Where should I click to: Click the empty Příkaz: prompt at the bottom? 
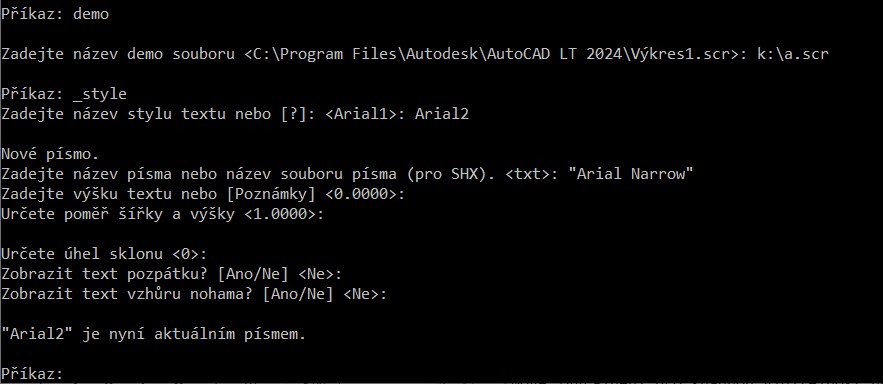(33, 374)
